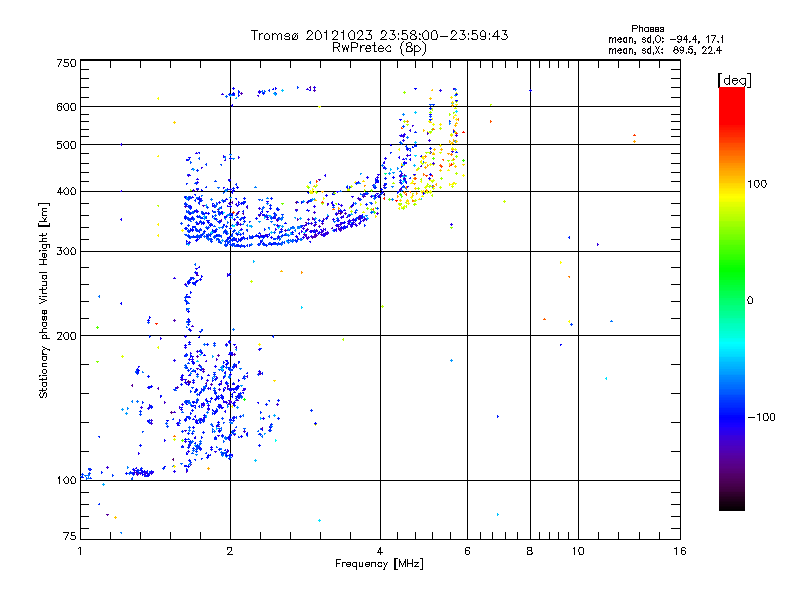Click the black bottom of the colorbar
This screenshot has width=800, height=600.
[x=732, y=503]
